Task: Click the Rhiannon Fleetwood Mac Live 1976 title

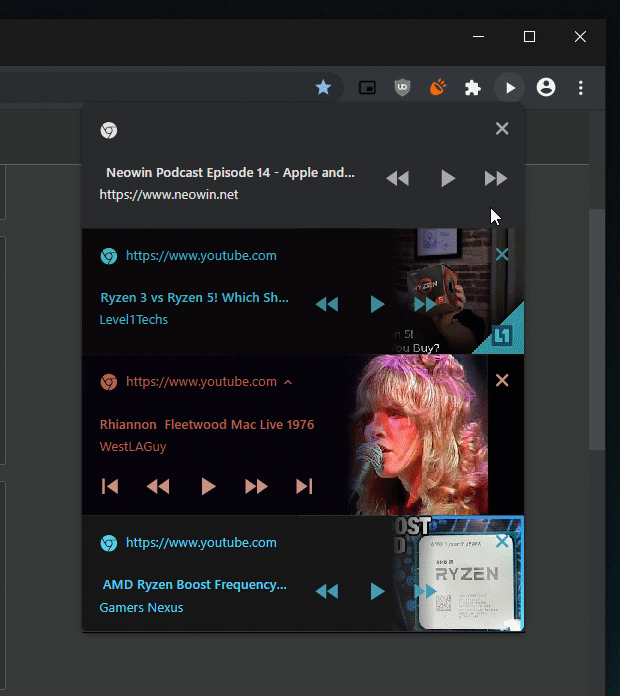Action: 207,425
